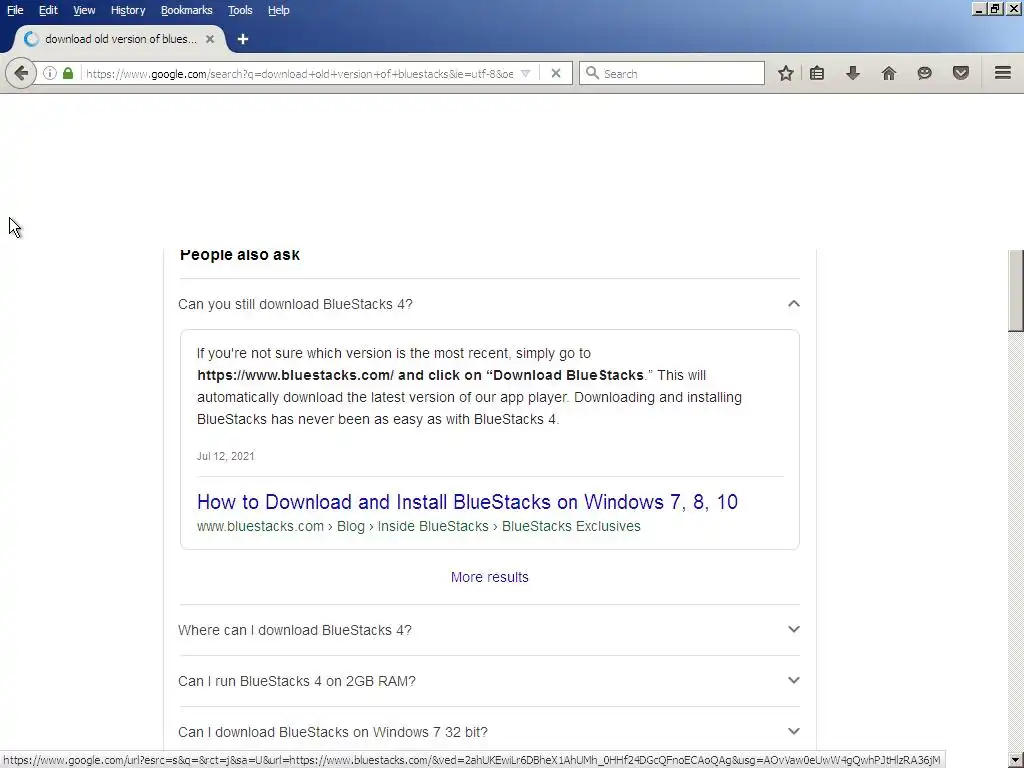Screen dimensions: 1024x768
Task: Select the 'download old version of blues...' tab
Action: [x=121, y=39]
